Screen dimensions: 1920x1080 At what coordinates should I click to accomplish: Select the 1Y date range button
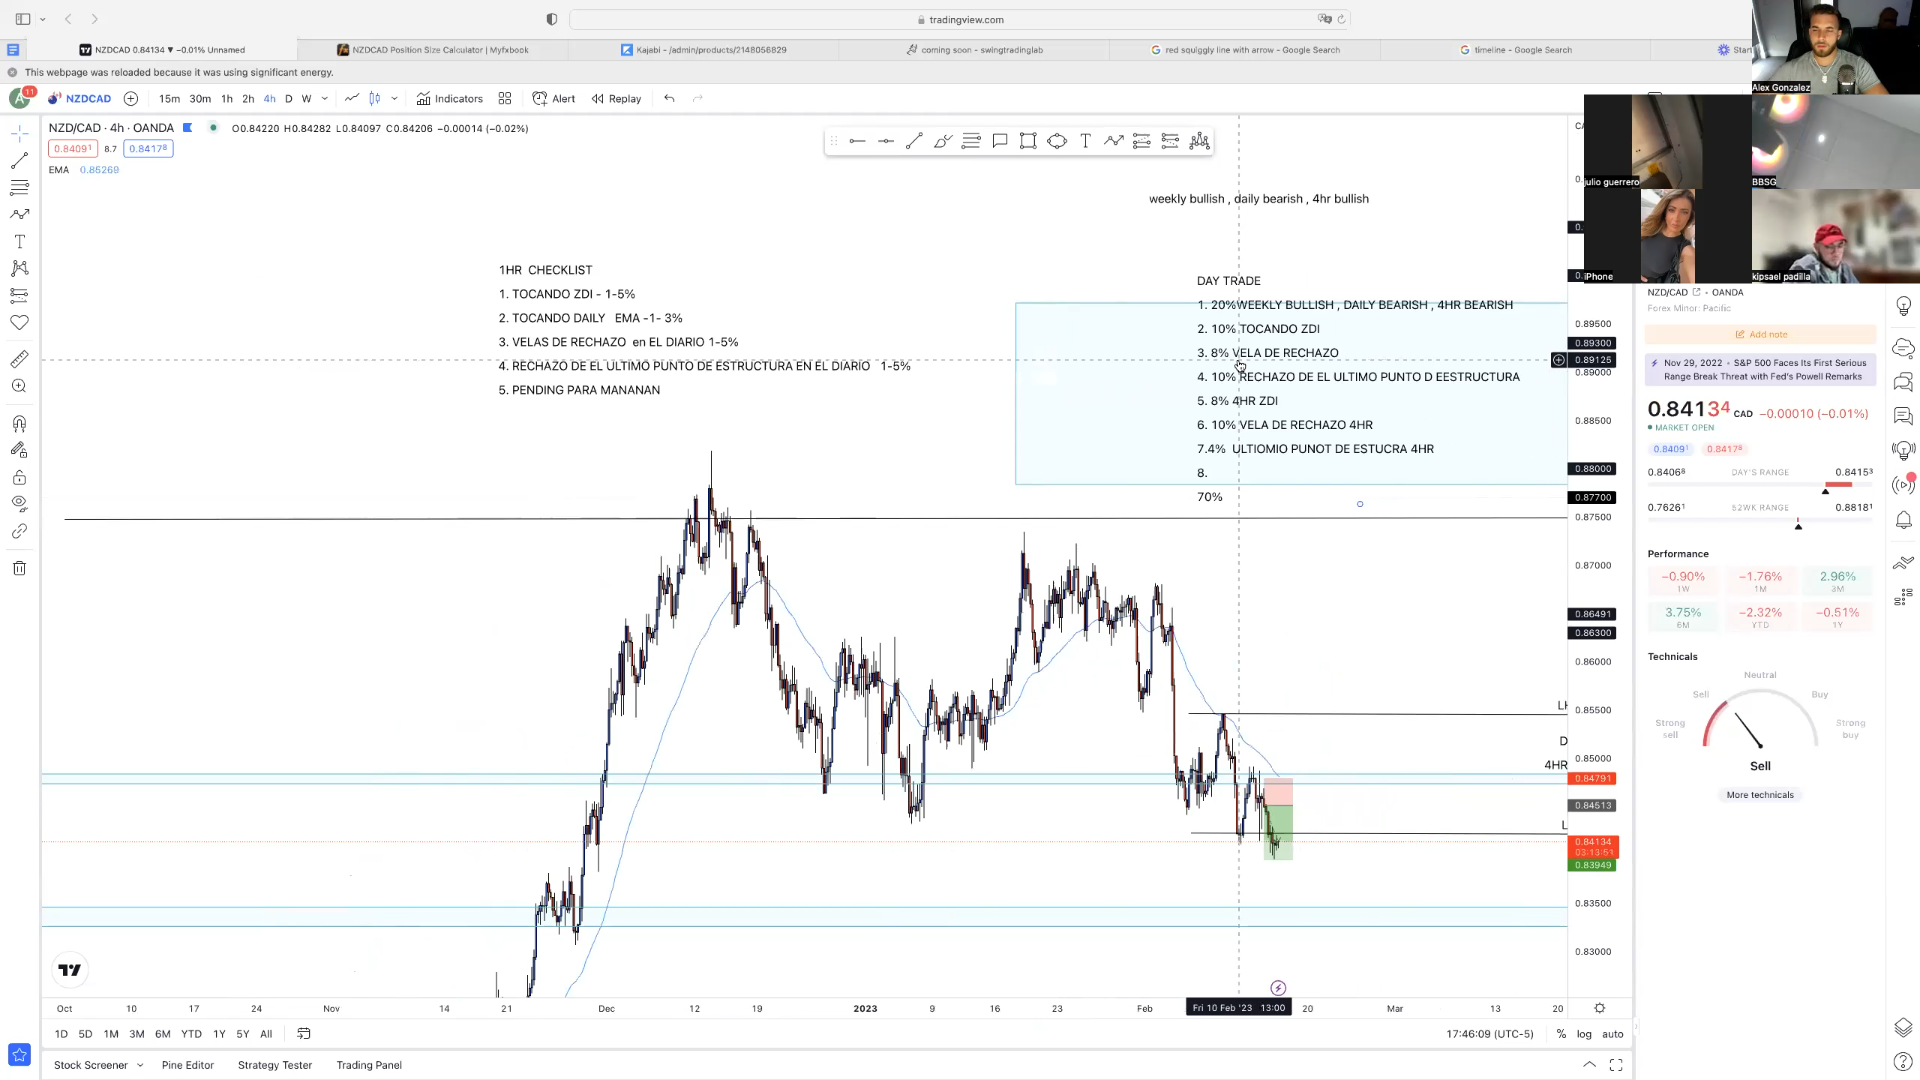coord(219,1034)
